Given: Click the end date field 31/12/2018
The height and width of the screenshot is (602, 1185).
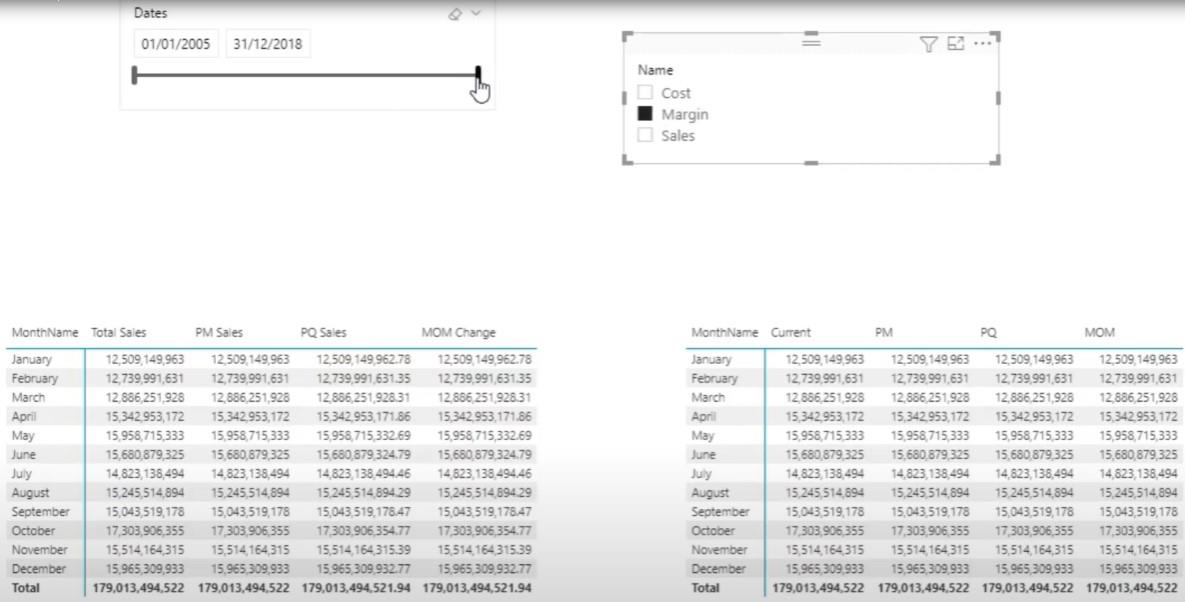Looking at the screenshot, I should [268, 44].
